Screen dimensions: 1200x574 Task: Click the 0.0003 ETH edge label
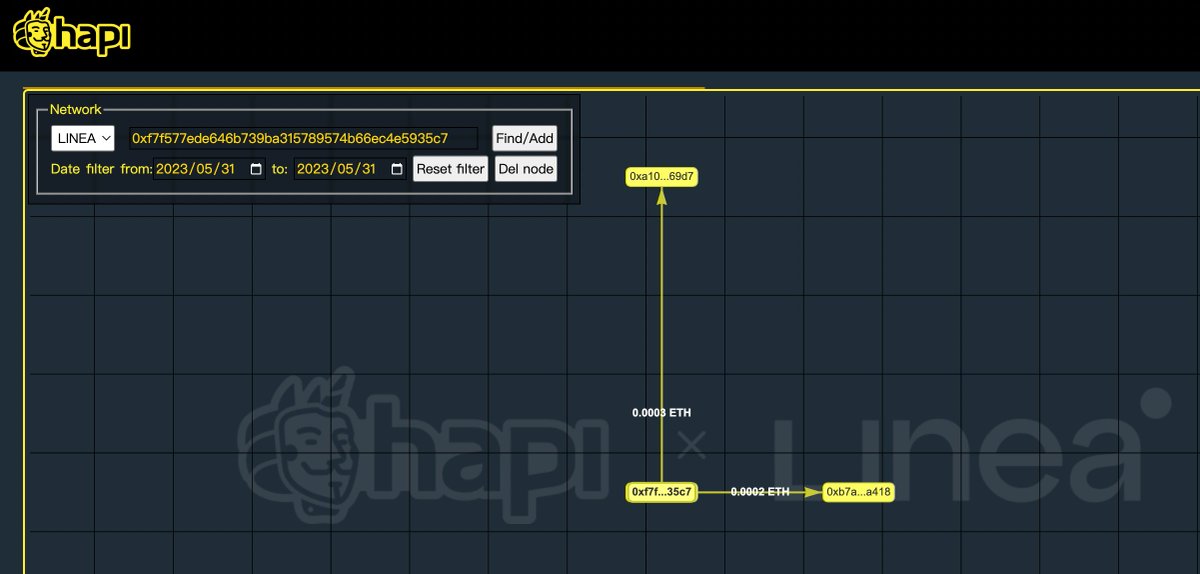point(661,412)
